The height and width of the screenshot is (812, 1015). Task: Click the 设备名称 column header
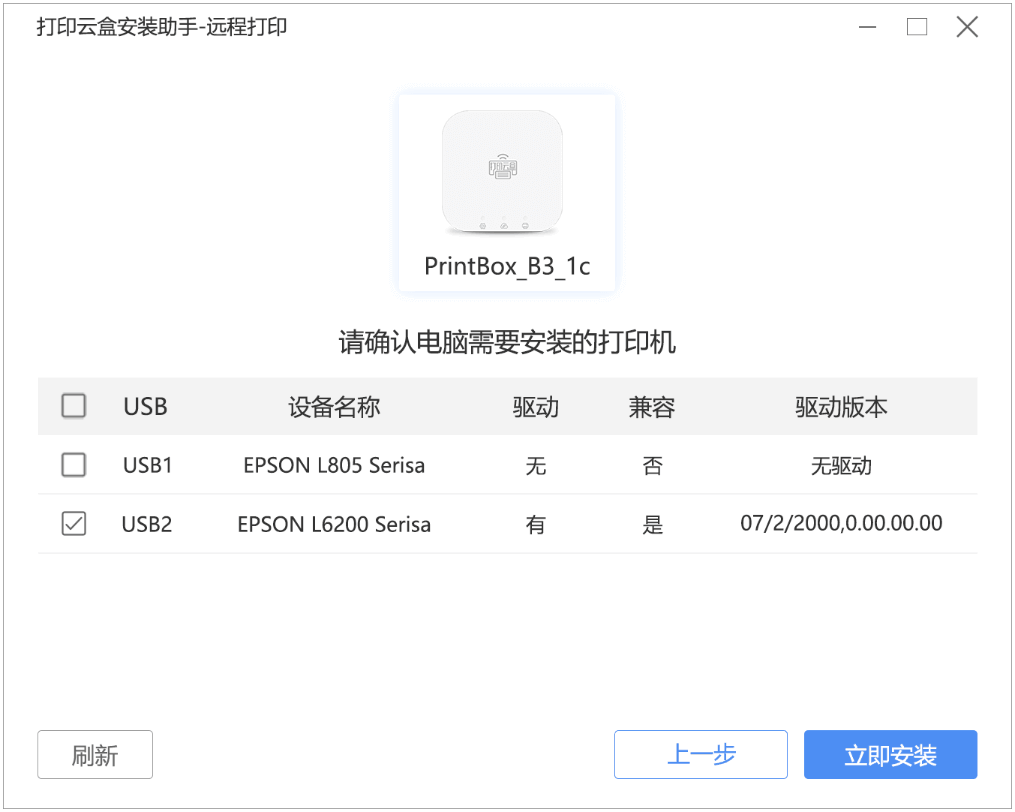(x=334, y=407)
